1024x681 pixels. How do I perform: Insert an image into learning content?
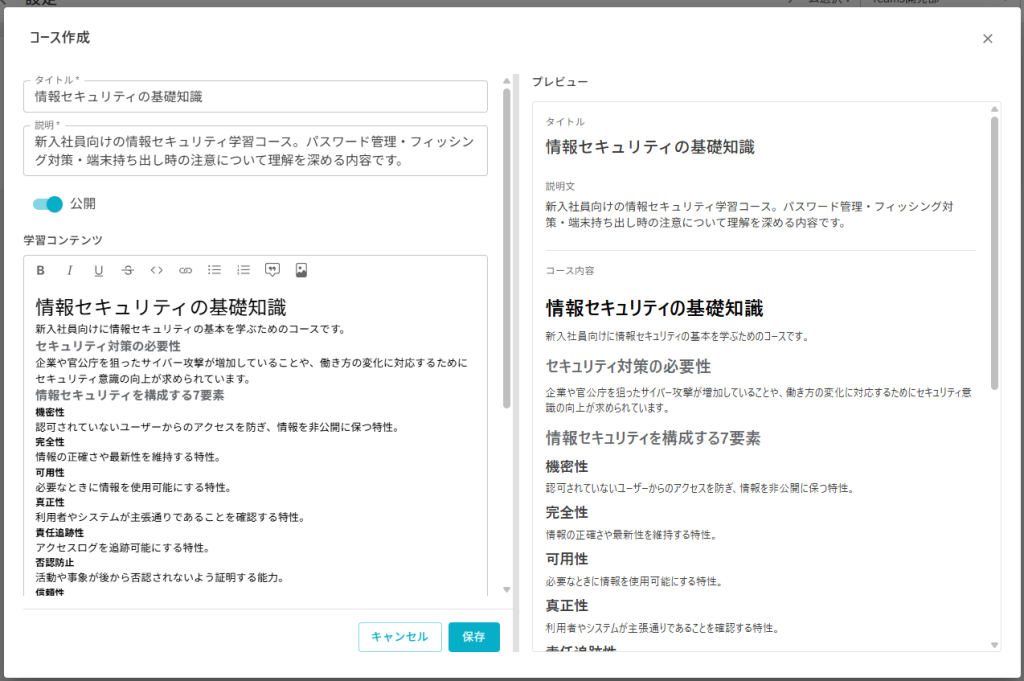point(301,270)
